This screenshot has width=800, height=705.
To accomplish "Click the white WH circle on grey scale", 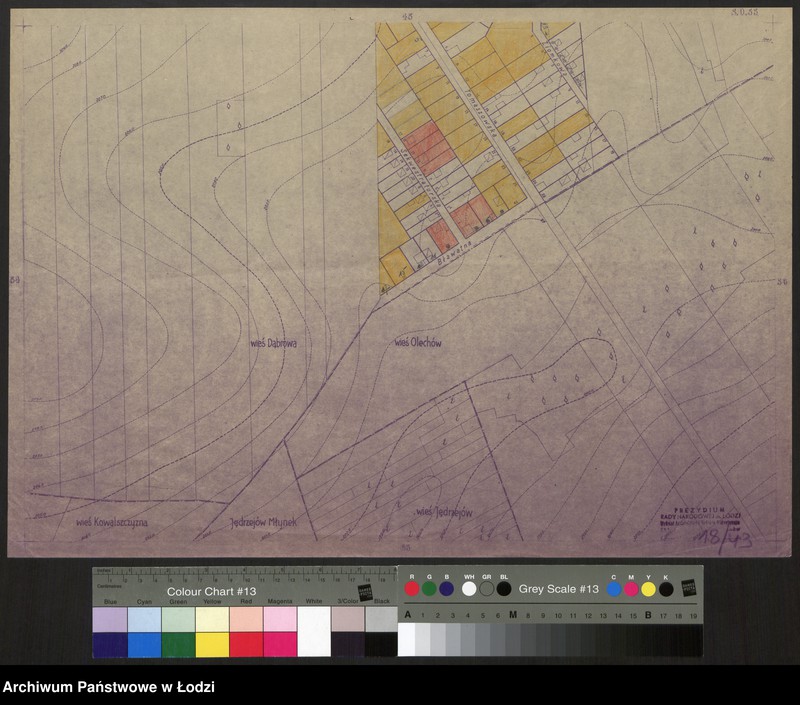I will pos(469,589).
